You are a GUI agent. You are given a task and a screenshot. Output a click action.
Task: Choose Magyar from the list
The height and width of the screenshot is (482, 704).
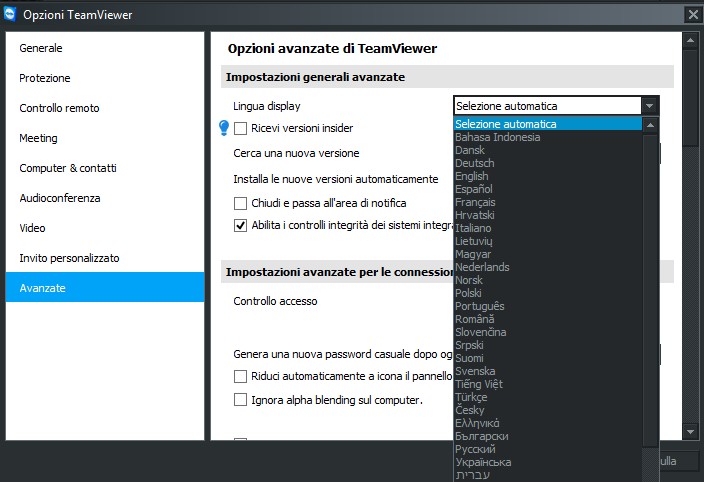[x=548, y=254]
